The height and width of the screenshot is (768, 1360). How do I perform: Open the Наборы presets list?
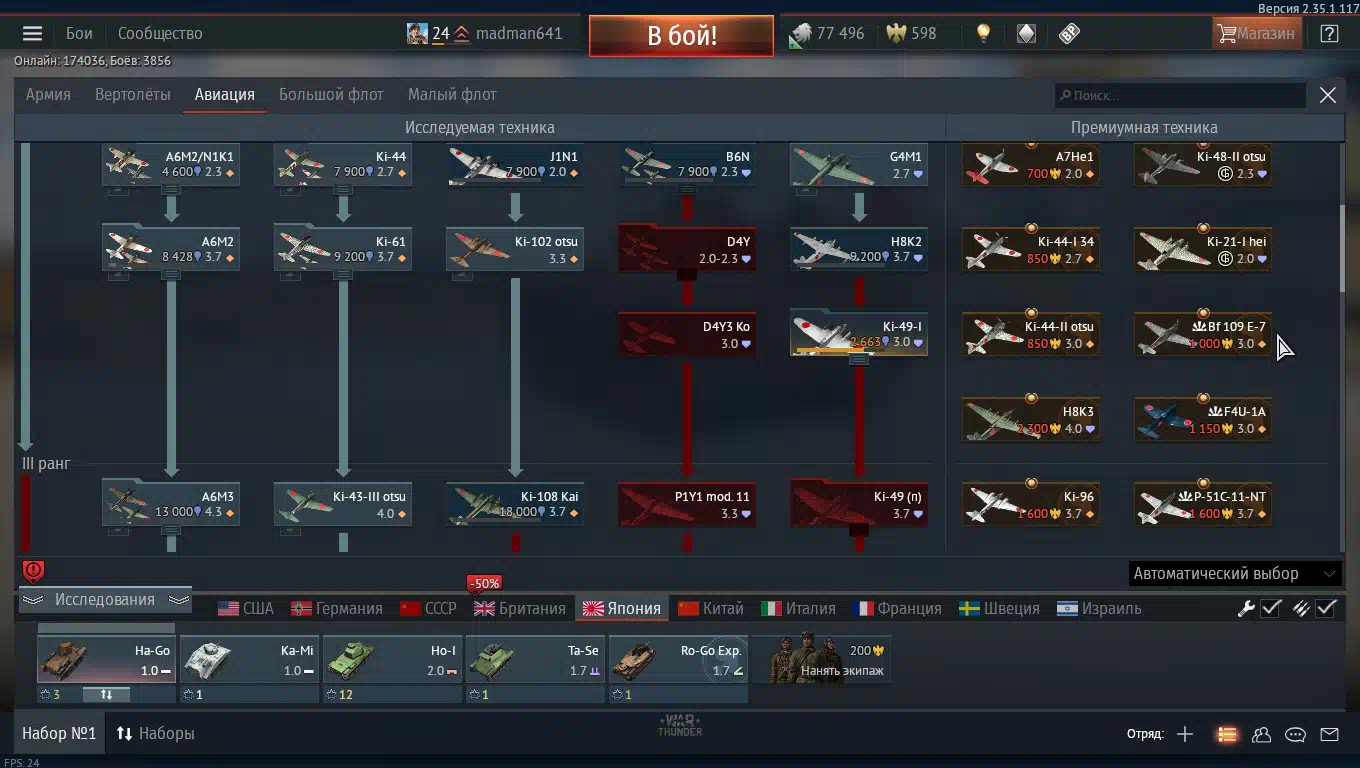155,734
